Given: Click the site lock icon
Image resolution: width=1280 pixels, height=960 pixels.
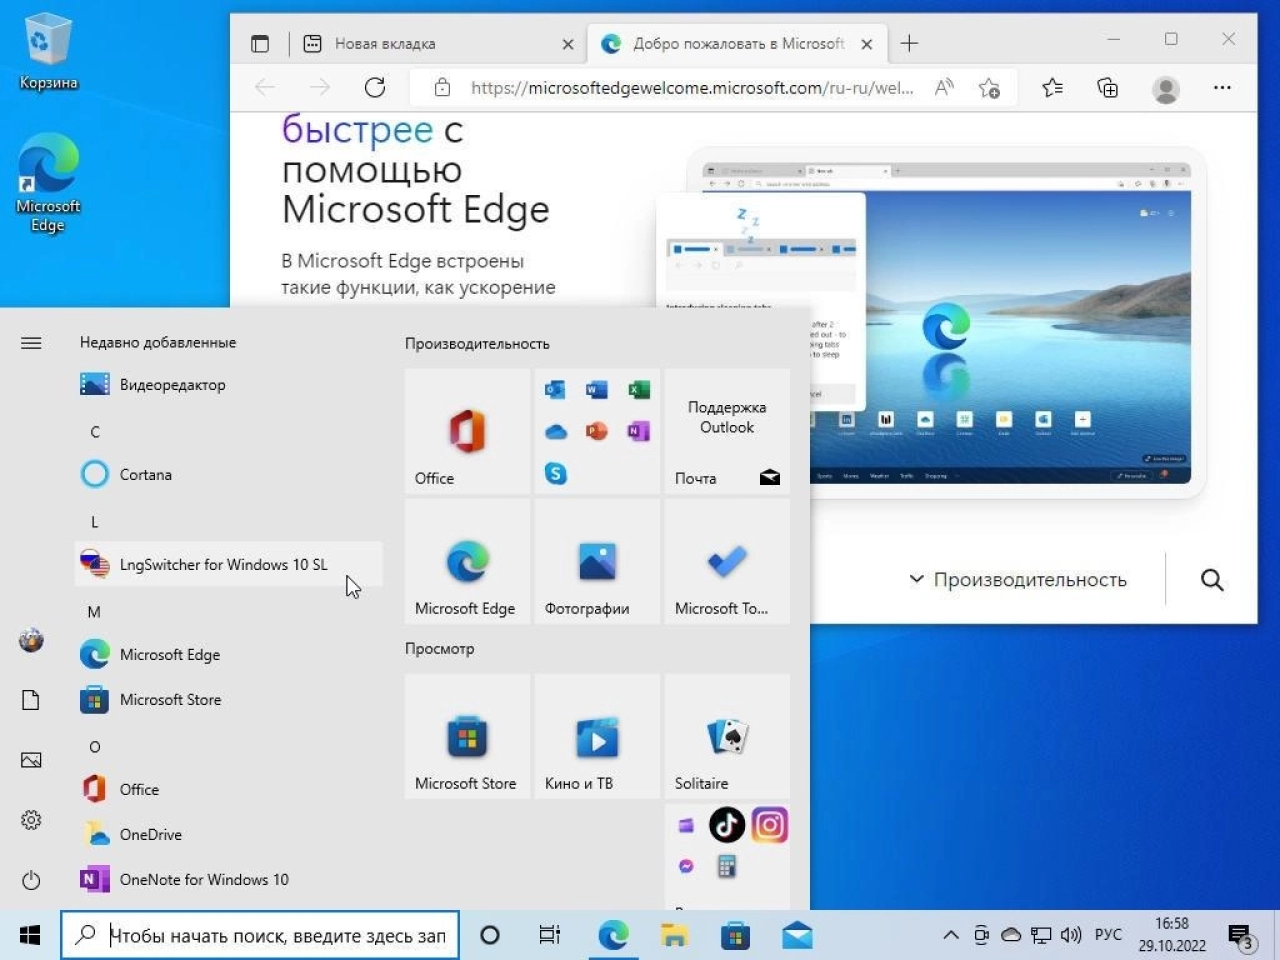Looking at the screenshot, I should click(x=442, y=88).
